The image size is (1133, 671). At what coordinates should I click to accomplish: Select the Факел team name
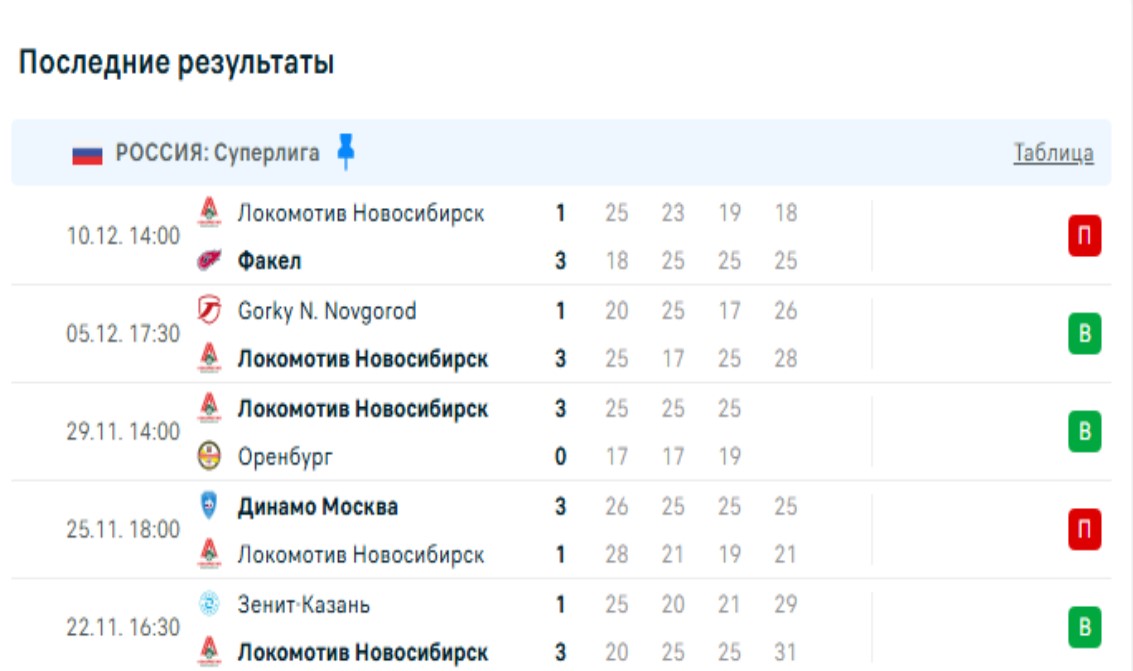click(x=269, y=261)
